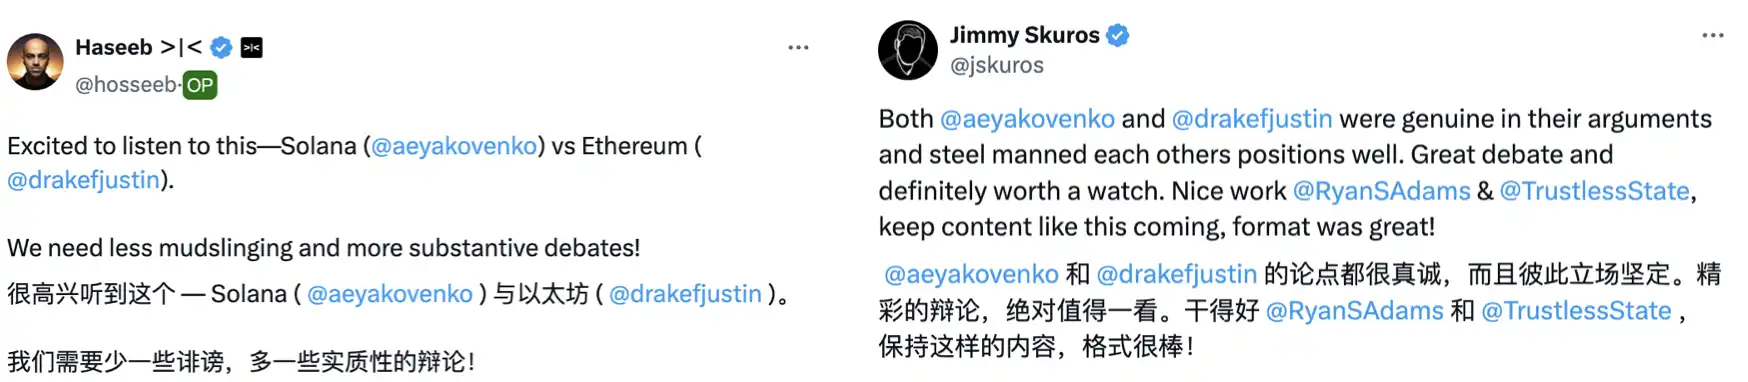
Task: Open more options on Haseeb's tweet
Action: click(798, 47)
